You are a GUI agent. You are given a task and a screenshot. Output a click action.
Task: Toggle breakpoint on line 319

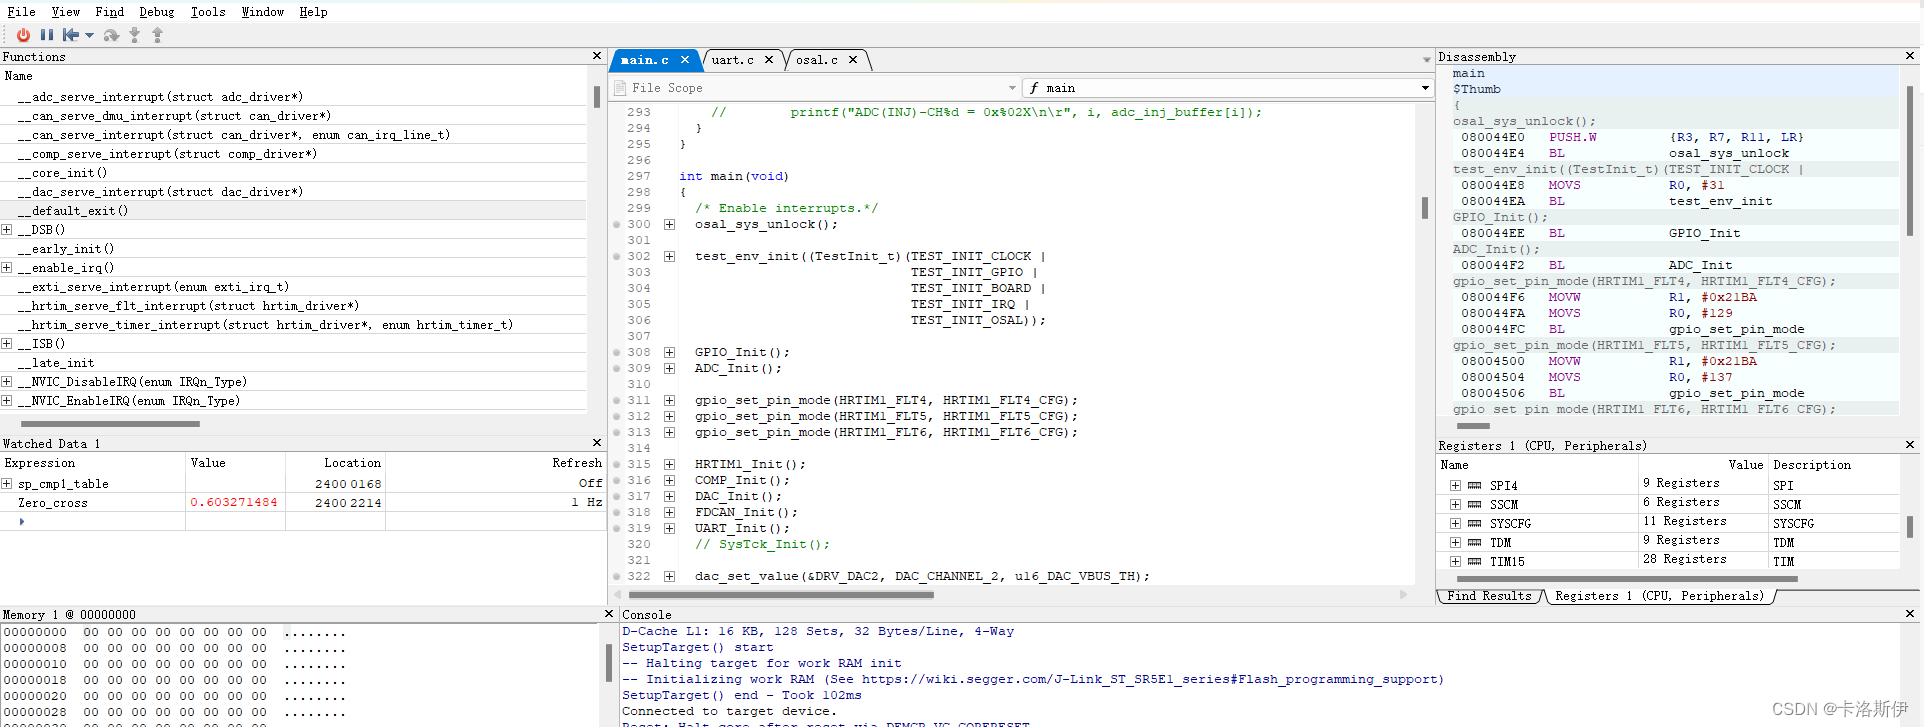click(617, 528)
